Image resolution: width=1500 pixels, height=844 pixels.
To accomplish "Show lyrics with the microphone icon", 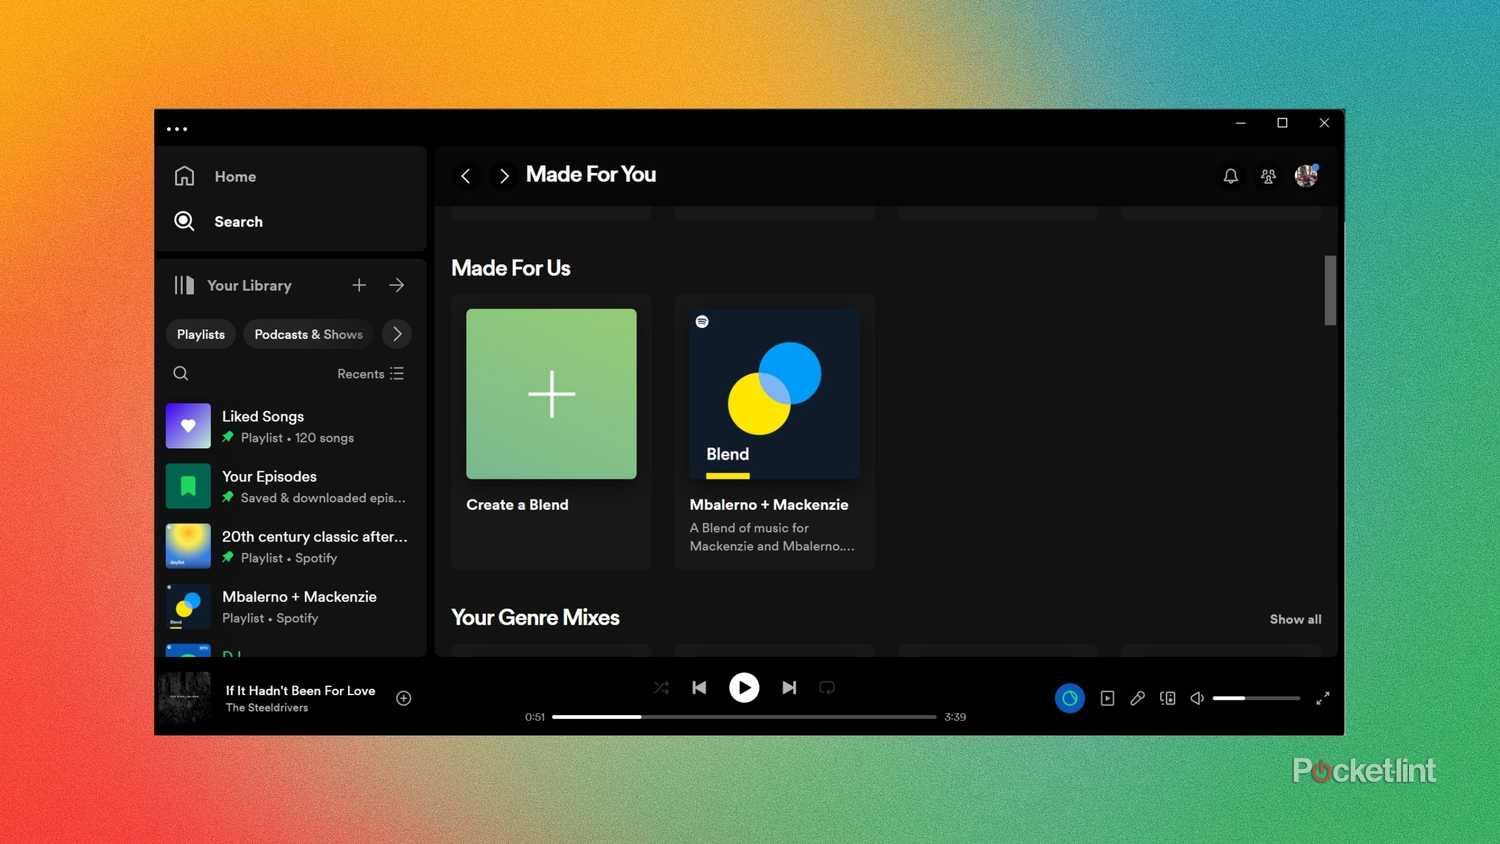I will 1137,698.
